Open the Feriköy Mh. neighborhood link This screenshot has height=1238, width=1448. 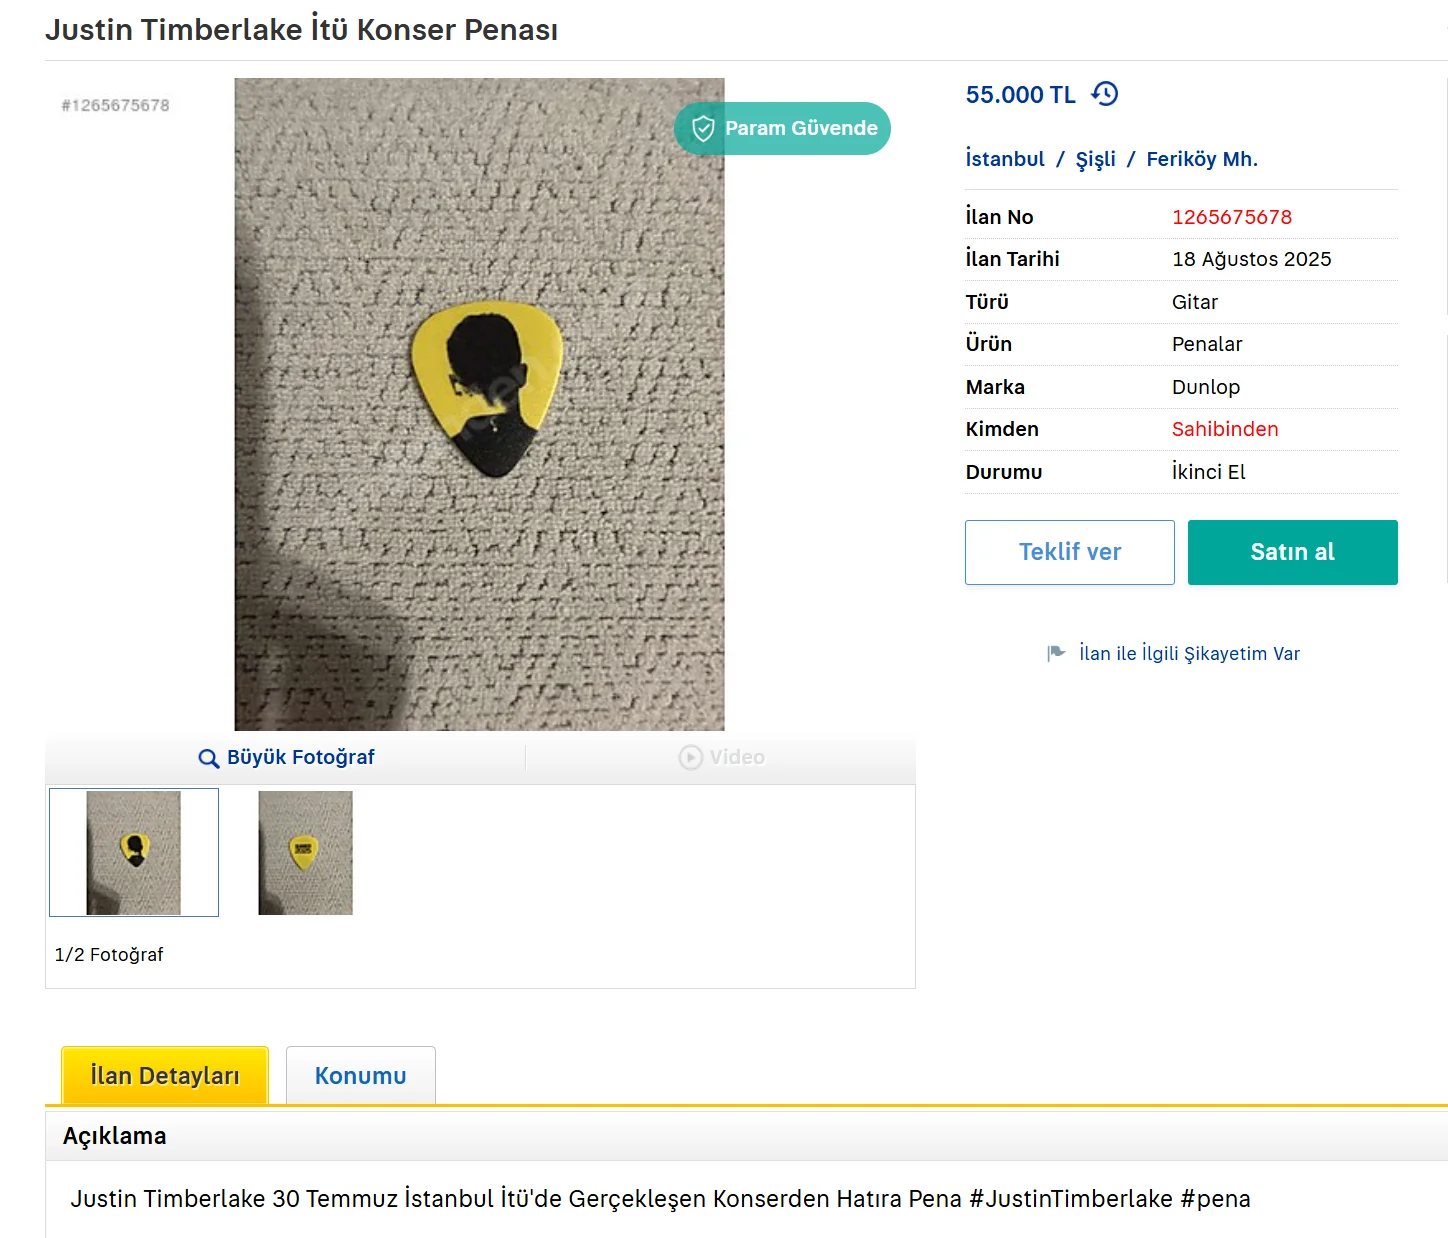[1202, 159]
